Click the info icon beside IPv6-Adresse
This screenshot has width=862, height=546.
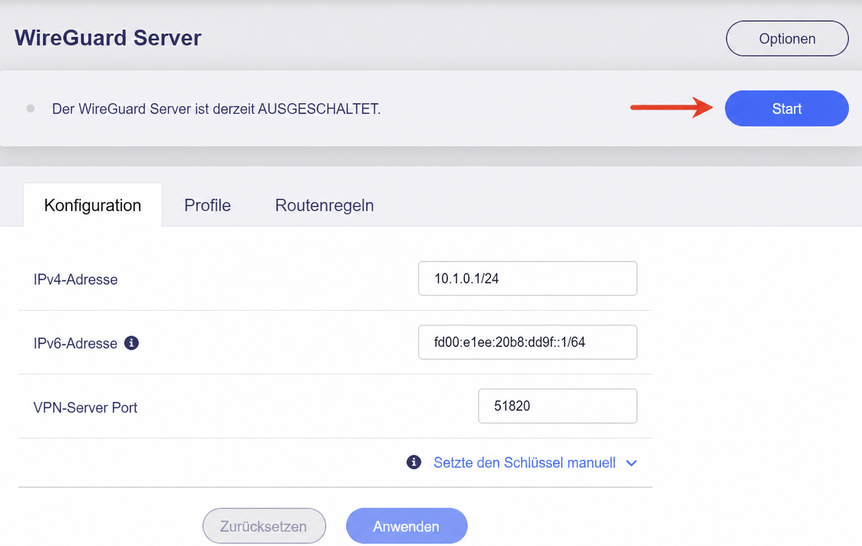pyautogui.click(x=131, y=343)
